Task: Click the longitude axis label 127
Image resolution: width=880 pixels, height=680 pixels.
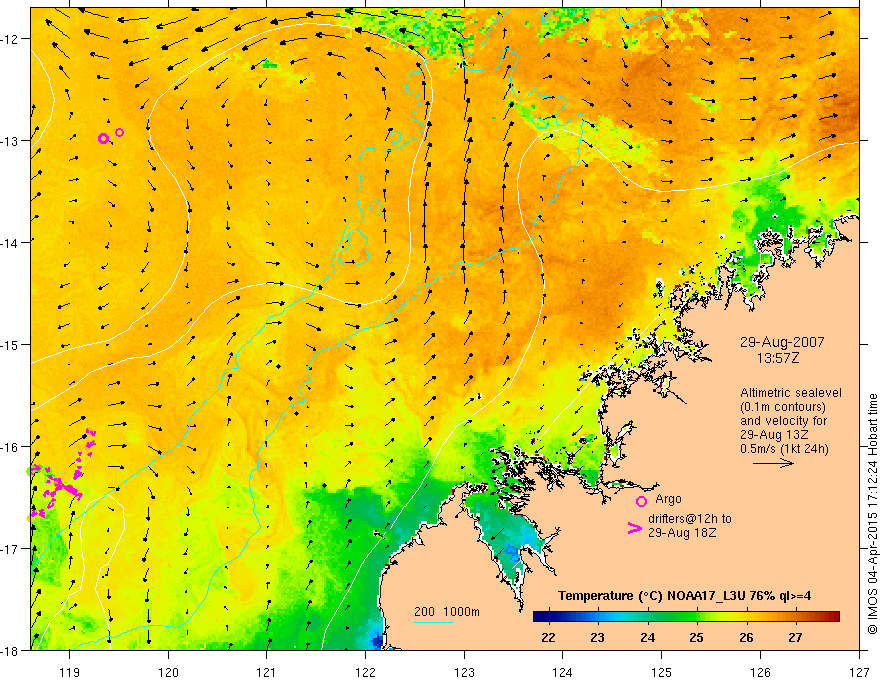Action: coord(859,672)
